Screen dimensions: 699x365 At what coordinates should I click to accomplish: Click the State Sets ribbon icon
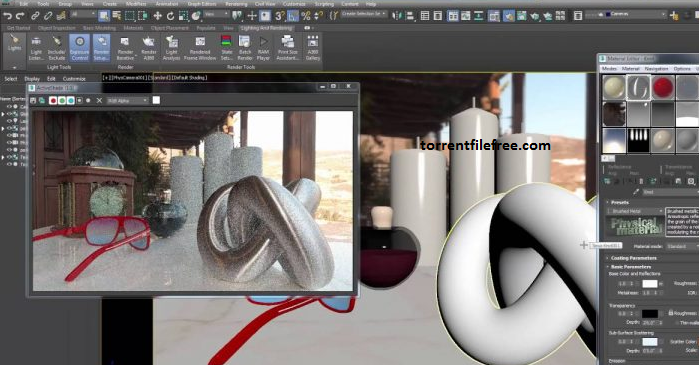pyautogui.click(x=226, y=48)
